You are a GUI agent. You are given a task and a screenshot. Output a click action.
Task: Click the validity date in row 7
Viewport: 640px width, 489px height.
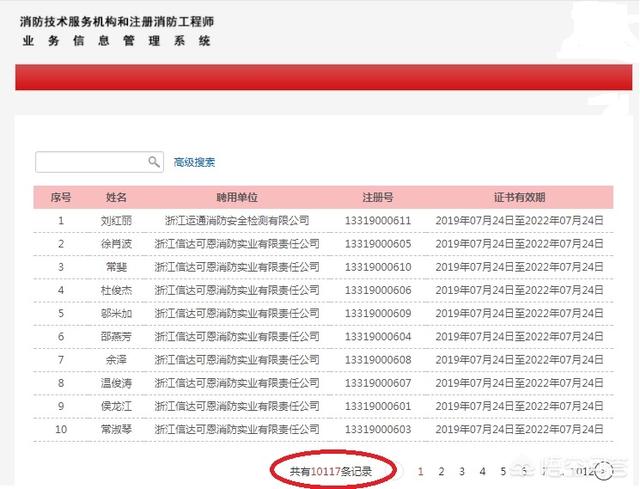[520, 360]
